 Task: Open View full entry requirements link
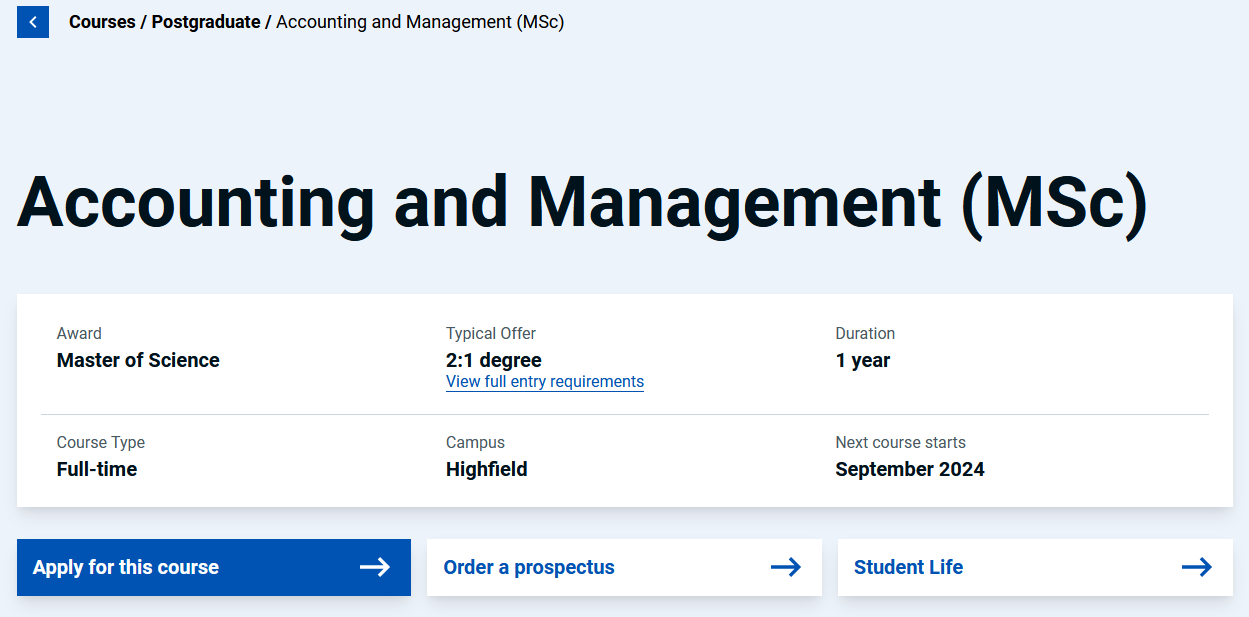(545, 382)
